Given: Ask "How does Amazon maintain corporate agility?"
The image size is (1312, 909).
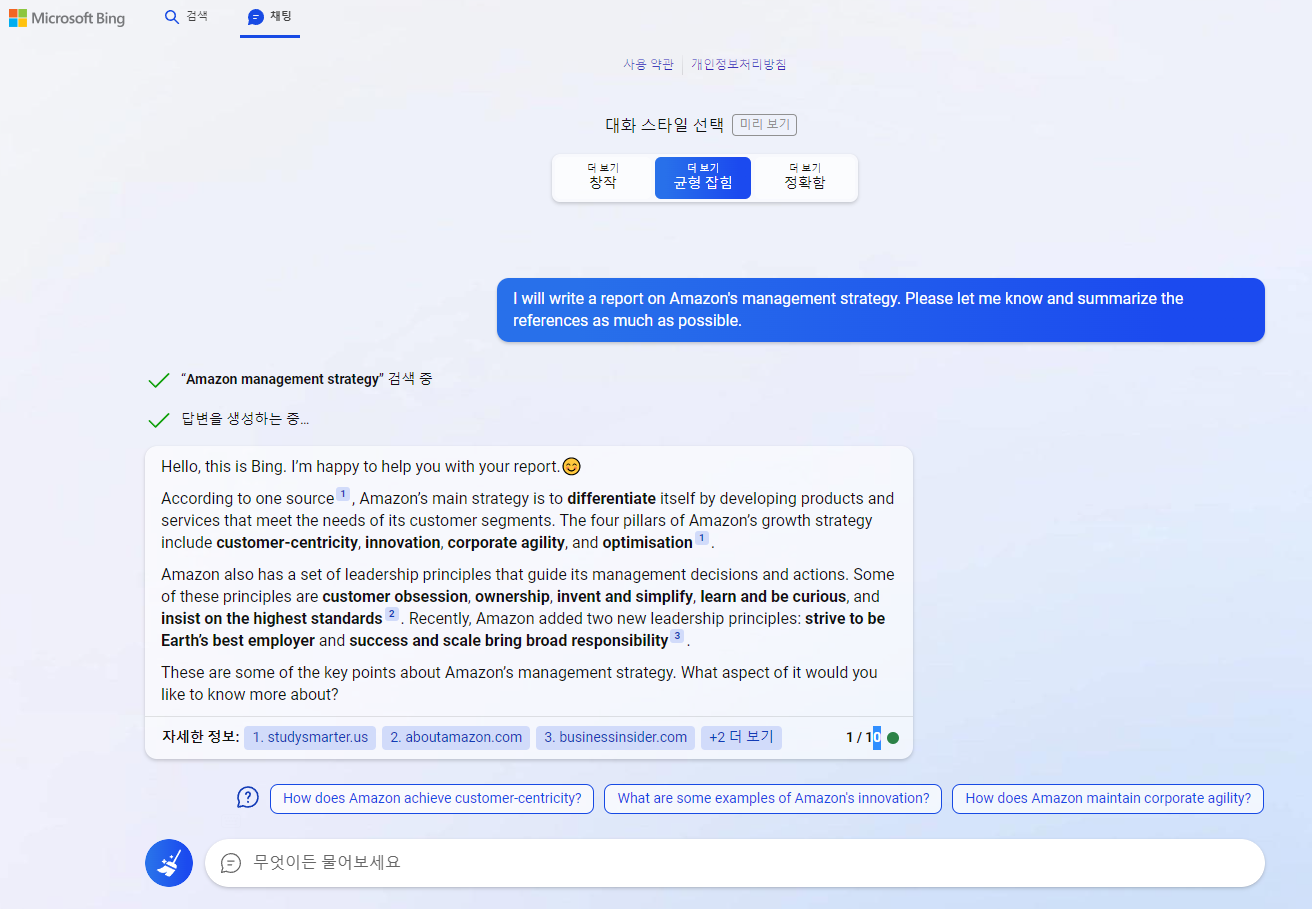Looking at the screenshot, I should coord(1108,799).
